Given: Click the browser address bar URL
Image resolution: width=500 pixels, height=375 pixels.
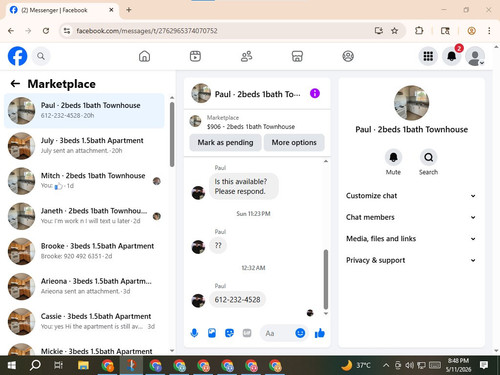Looking at the screenshot, I should 147,31.
